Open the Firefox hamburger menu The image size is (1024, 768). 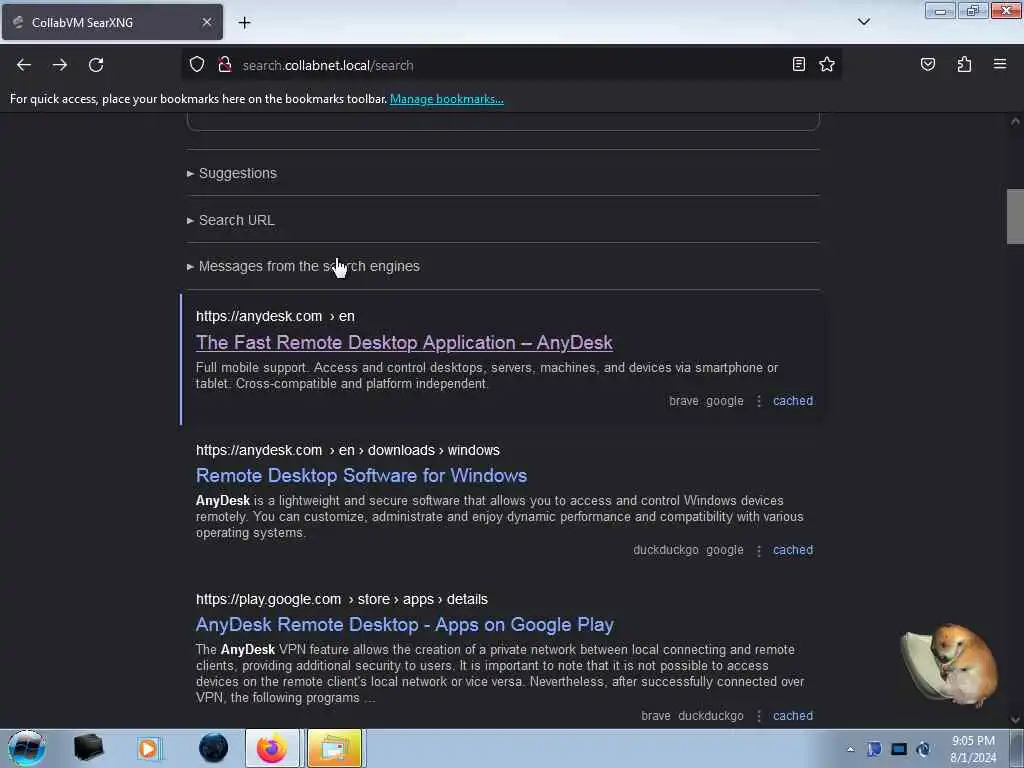point(1000,64)
